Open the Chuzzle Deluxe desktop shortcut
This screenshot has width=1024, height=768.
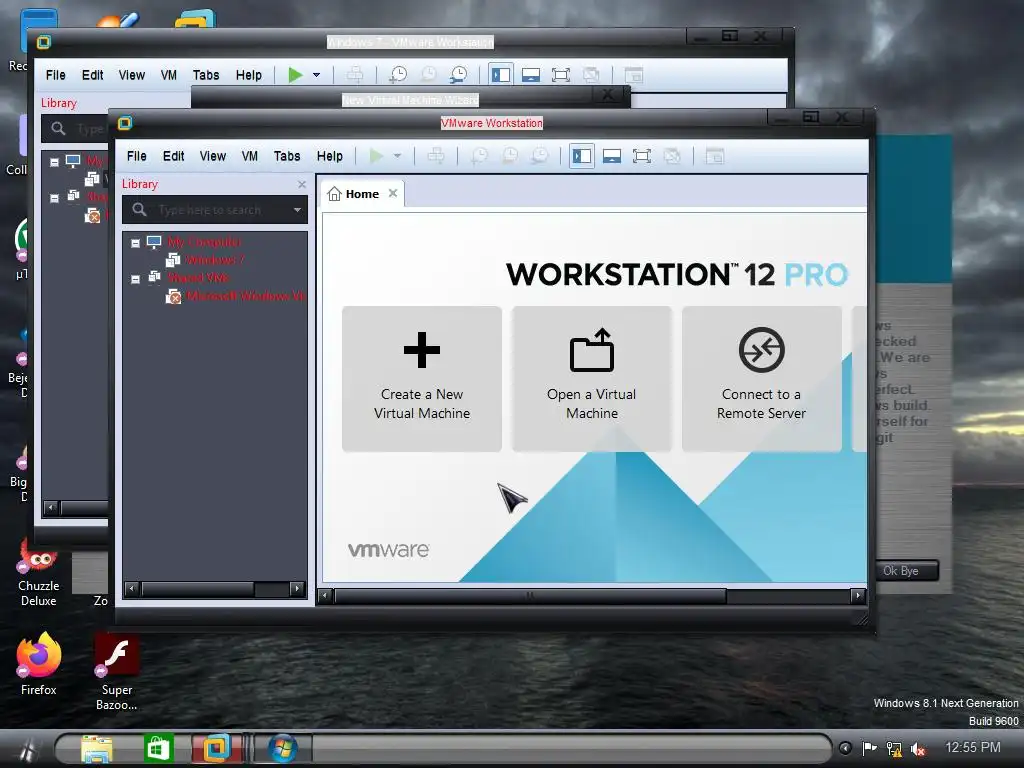pos(39,573)
